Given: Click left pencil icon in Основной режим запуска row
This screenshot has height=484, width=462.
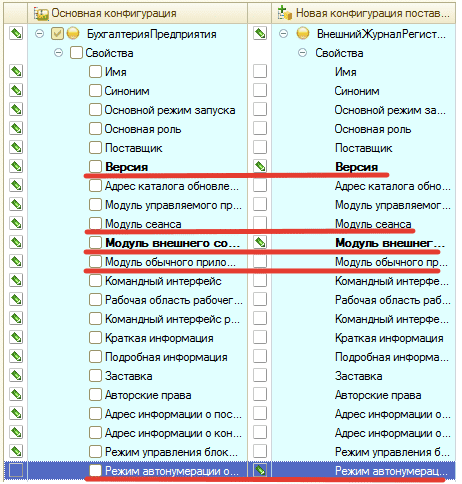Looking at the screenshot, I should [16, 110].
